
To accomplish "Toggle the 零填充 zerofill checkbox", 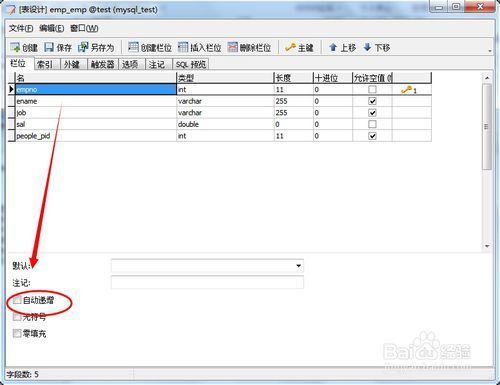I will 17,333.
